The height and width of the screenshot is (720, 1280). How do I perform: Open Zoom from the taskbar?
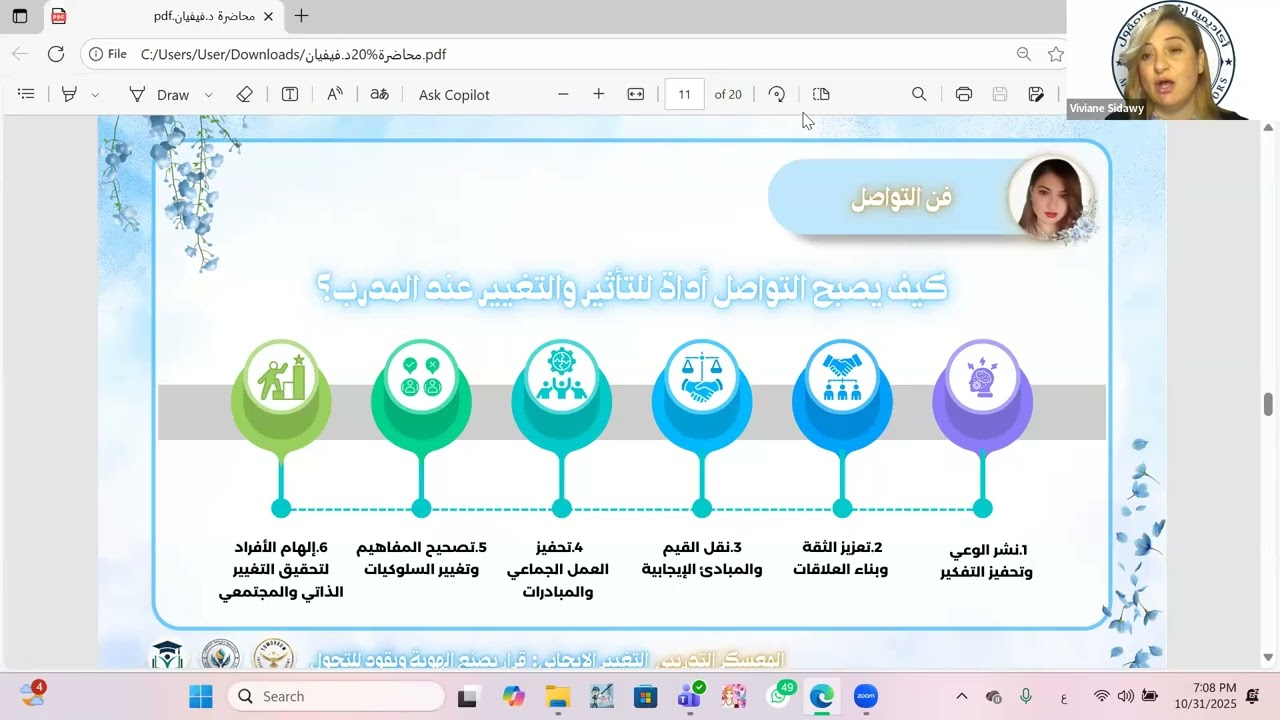point(866,697)
